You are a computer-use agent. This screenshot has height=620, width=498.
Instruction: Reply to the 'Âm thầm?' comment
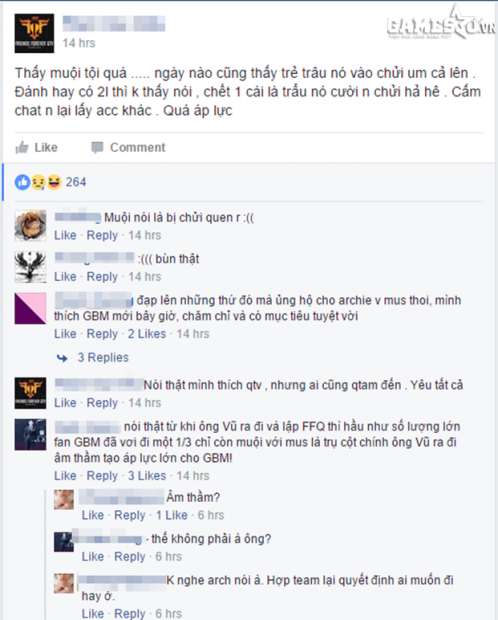click(x=130, y=515)
